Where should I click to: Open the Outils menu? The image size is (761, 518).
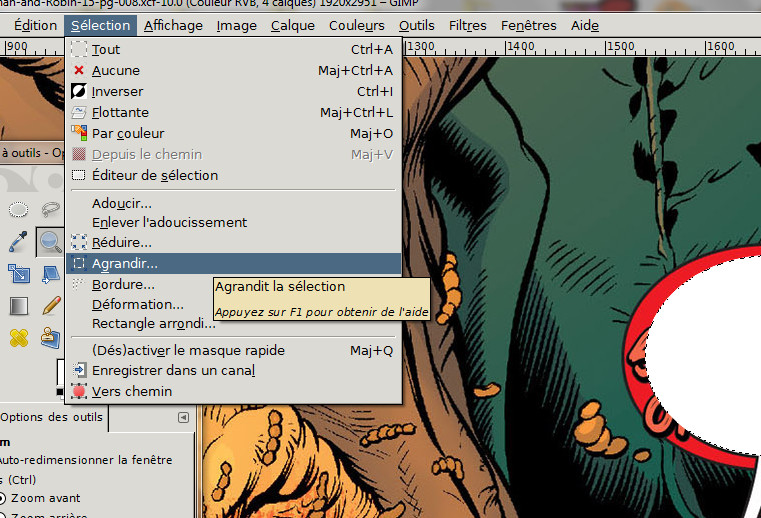(x=416, y=25)
